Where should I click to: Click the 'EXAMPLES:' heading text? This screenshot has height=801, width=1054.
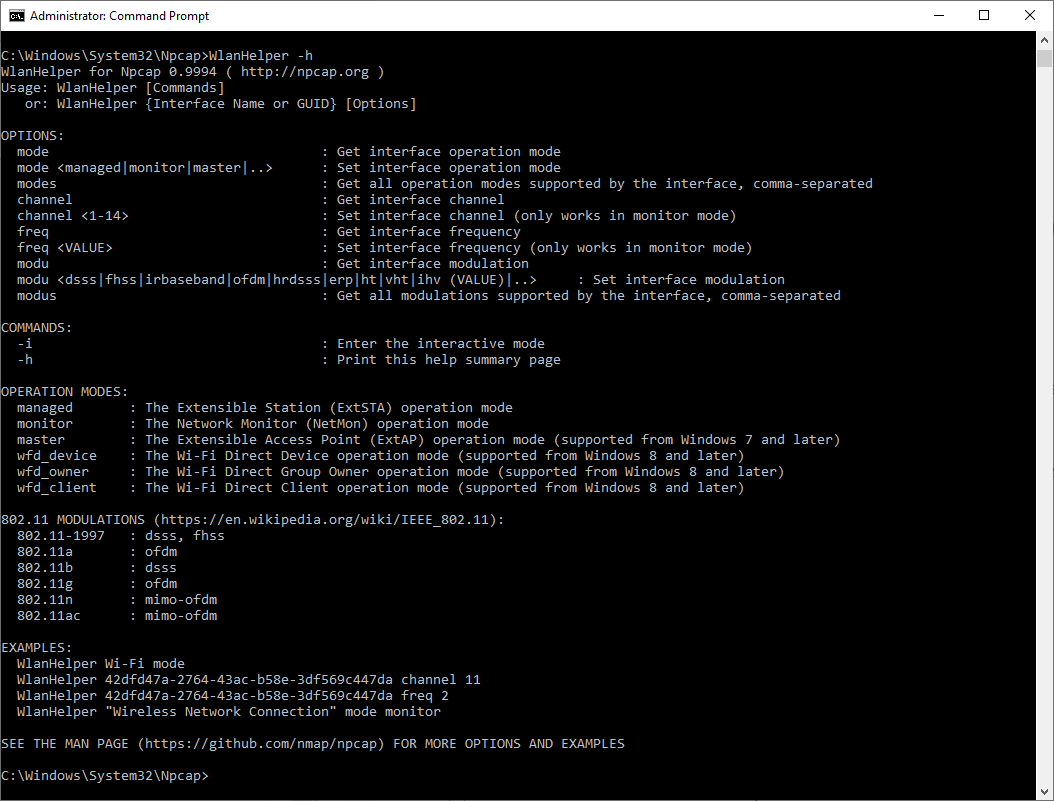pyautogui.click(x=36, y=648)
